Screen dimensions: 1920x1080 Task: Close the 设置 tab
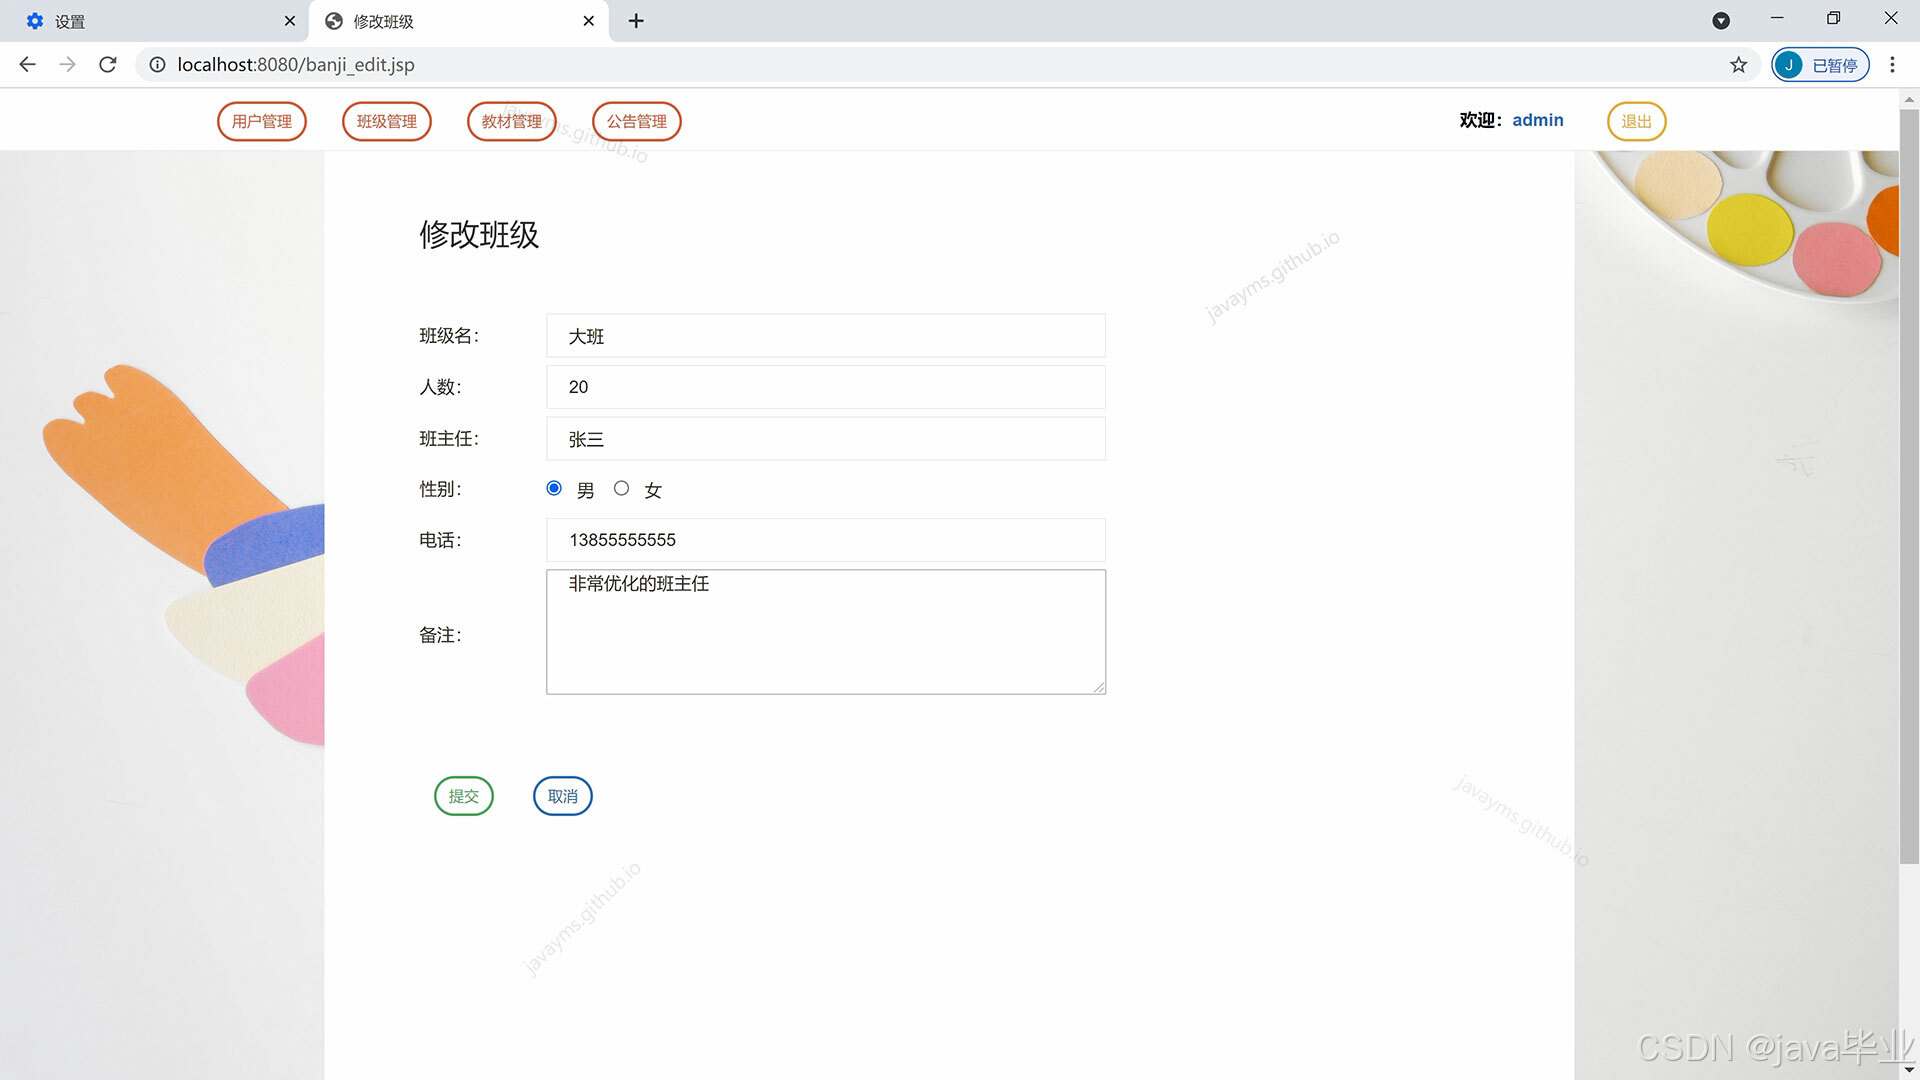pyautogui.click(x=290, y=21)
